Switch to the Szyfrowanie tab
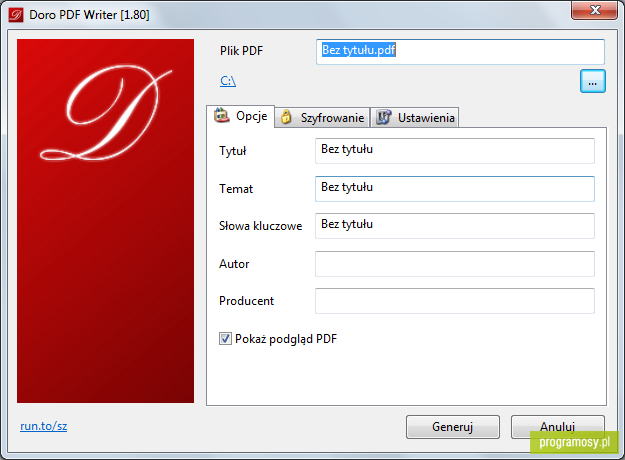 pyautogui.click(x=322, y=118)
